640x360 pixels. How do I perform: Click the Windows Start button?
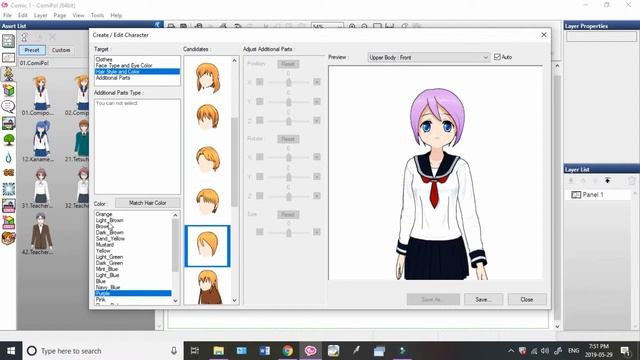pyautogui.click(x=11, y=351)
